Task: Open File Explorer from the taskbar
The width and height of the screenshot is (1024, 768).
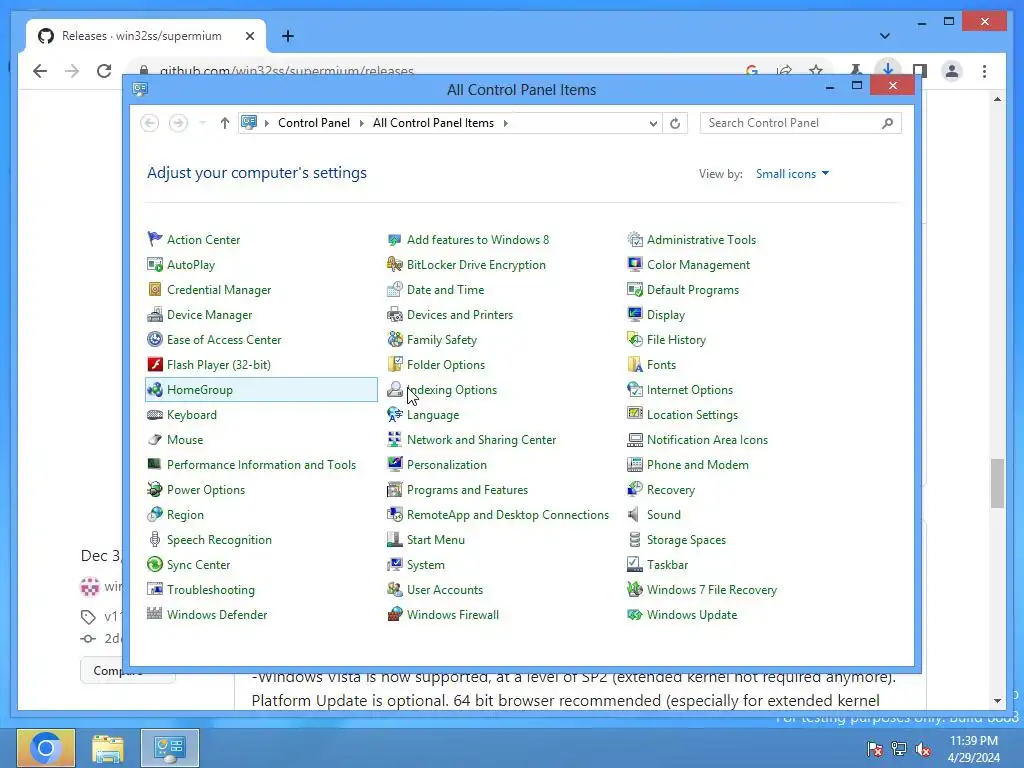Action: 108,748
